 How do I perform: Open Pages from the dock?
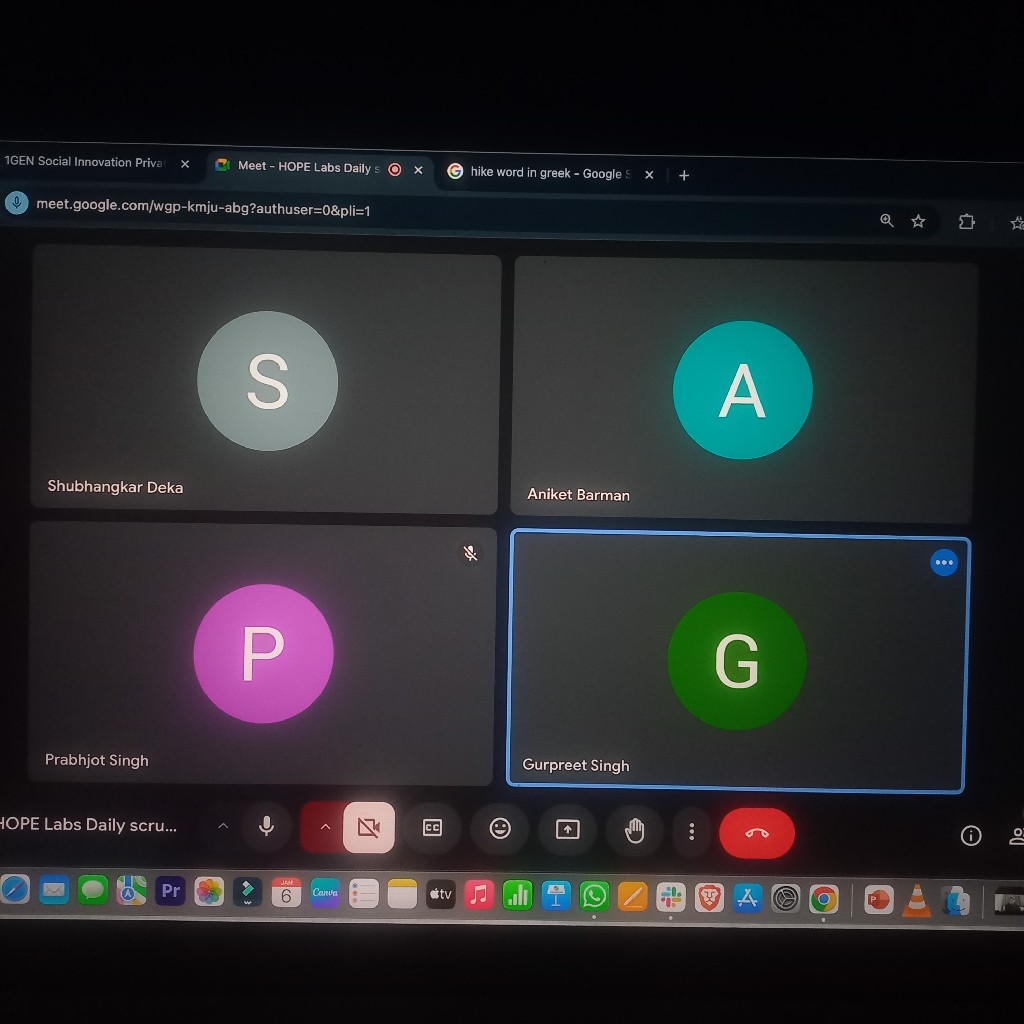pyautogui.click(x=633, y=897)
